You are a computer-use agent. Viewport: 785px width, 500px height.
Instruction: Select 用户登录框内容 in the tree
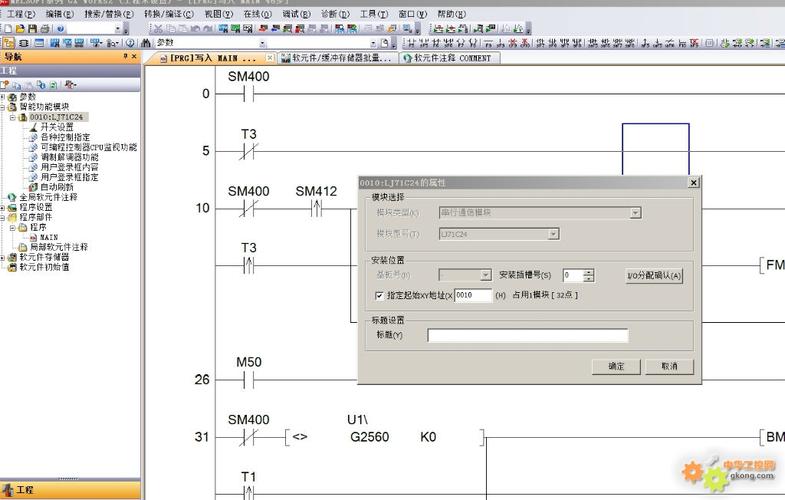tap(69, 167)
